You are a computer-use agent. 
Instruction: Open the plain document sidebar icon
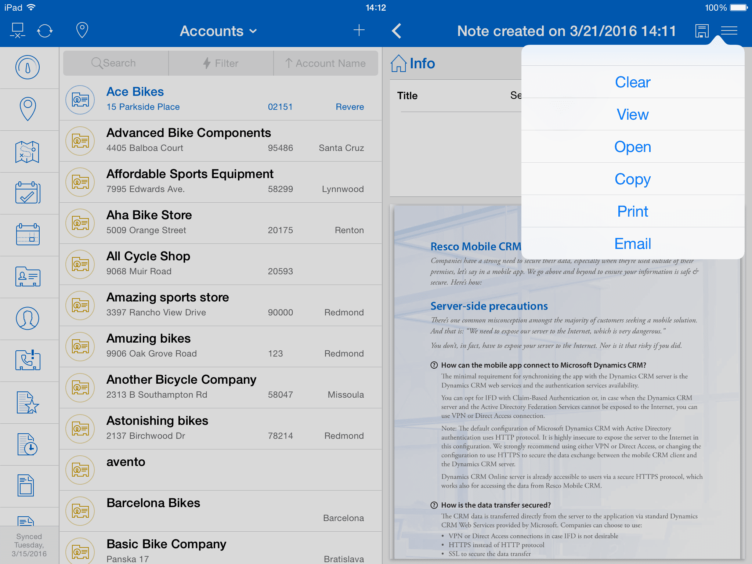pyautogui.click(x=26, y=485)
